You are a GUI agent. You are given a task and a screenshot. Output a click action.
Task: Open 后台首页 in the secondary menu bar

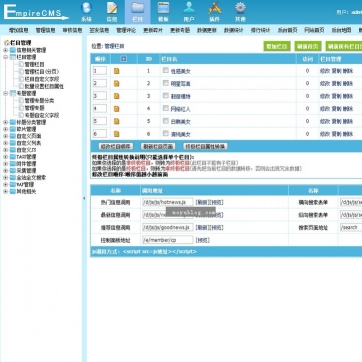coord(287,30)
